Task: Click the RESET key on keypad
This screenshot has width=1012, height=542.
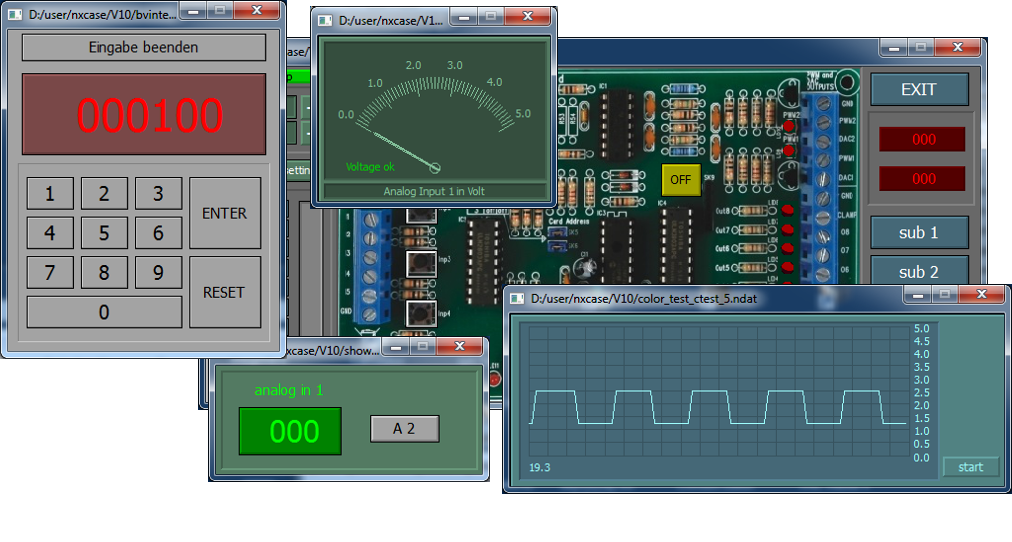Action: click(224, 292)
